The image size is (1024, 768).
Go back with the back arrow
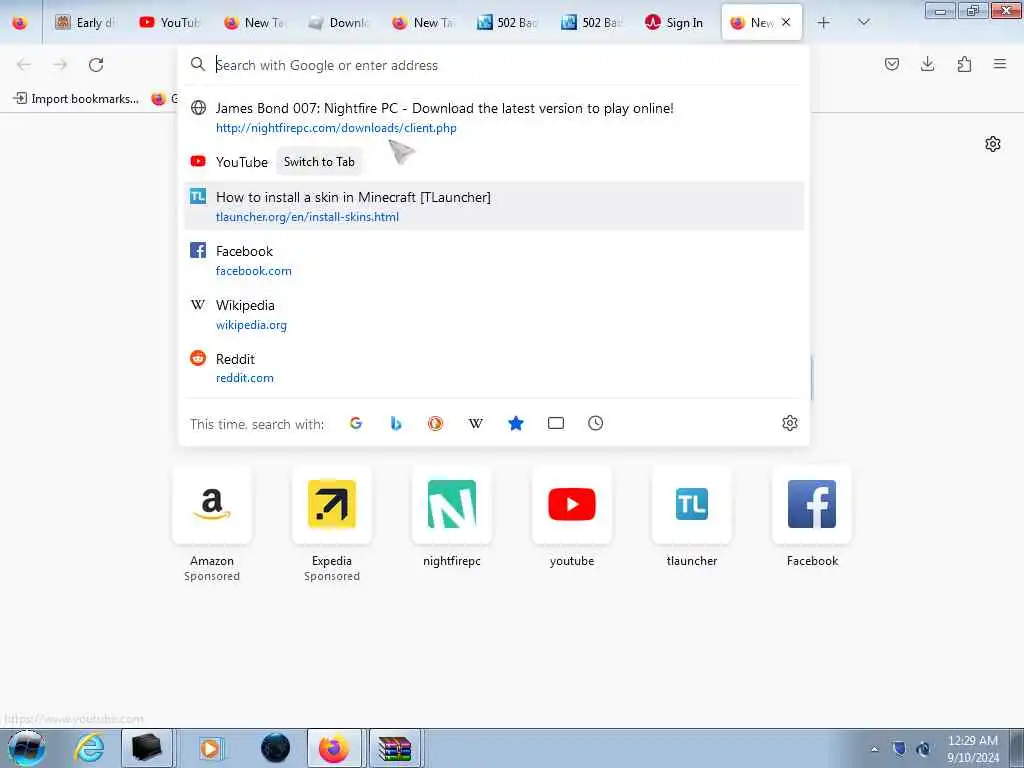(24, 64)
